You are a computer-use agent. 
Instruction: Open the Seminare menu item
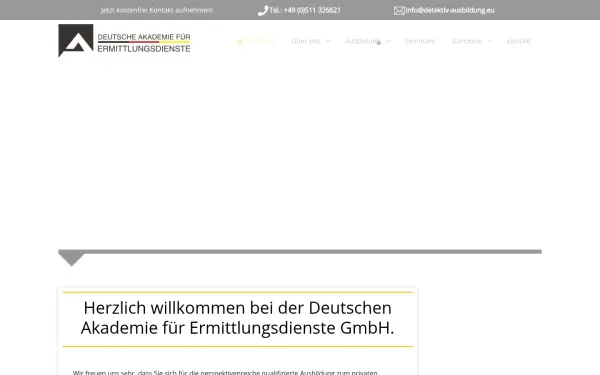point(419,41)
